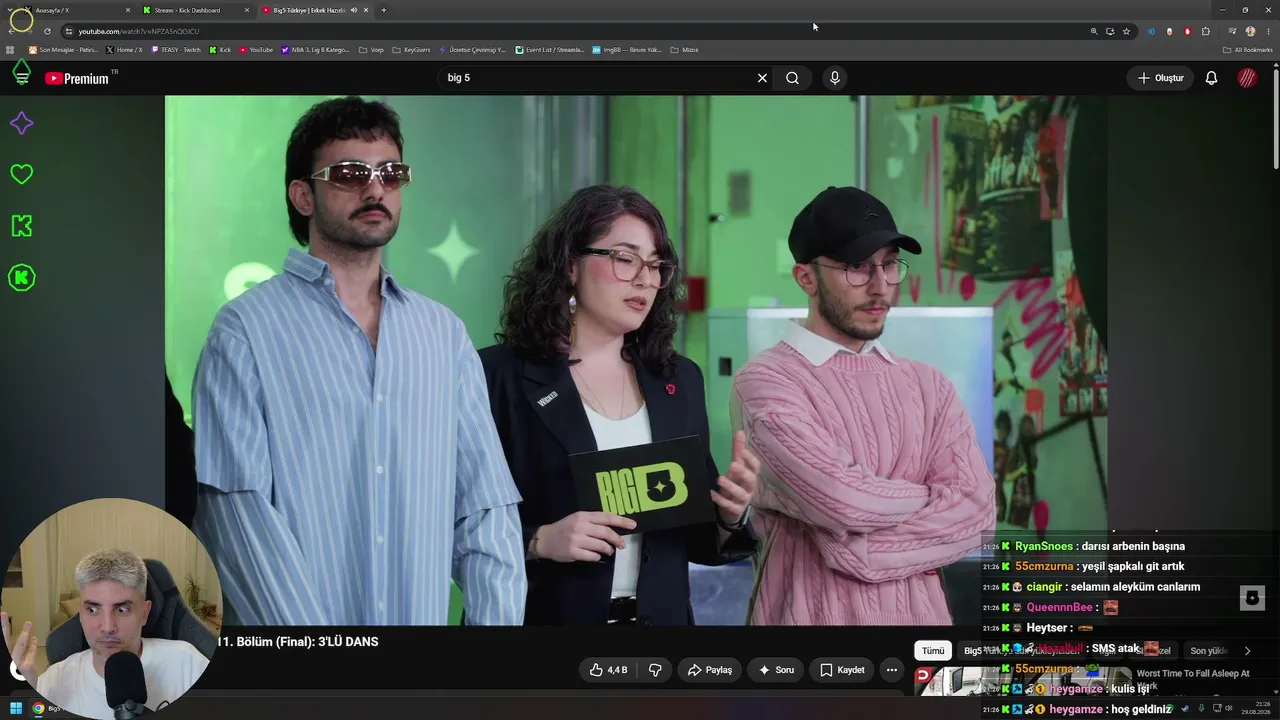This screenshot has height=720, width=1280.
Task: Click the purple star overlay icon
Action: [x=21, y=123]
